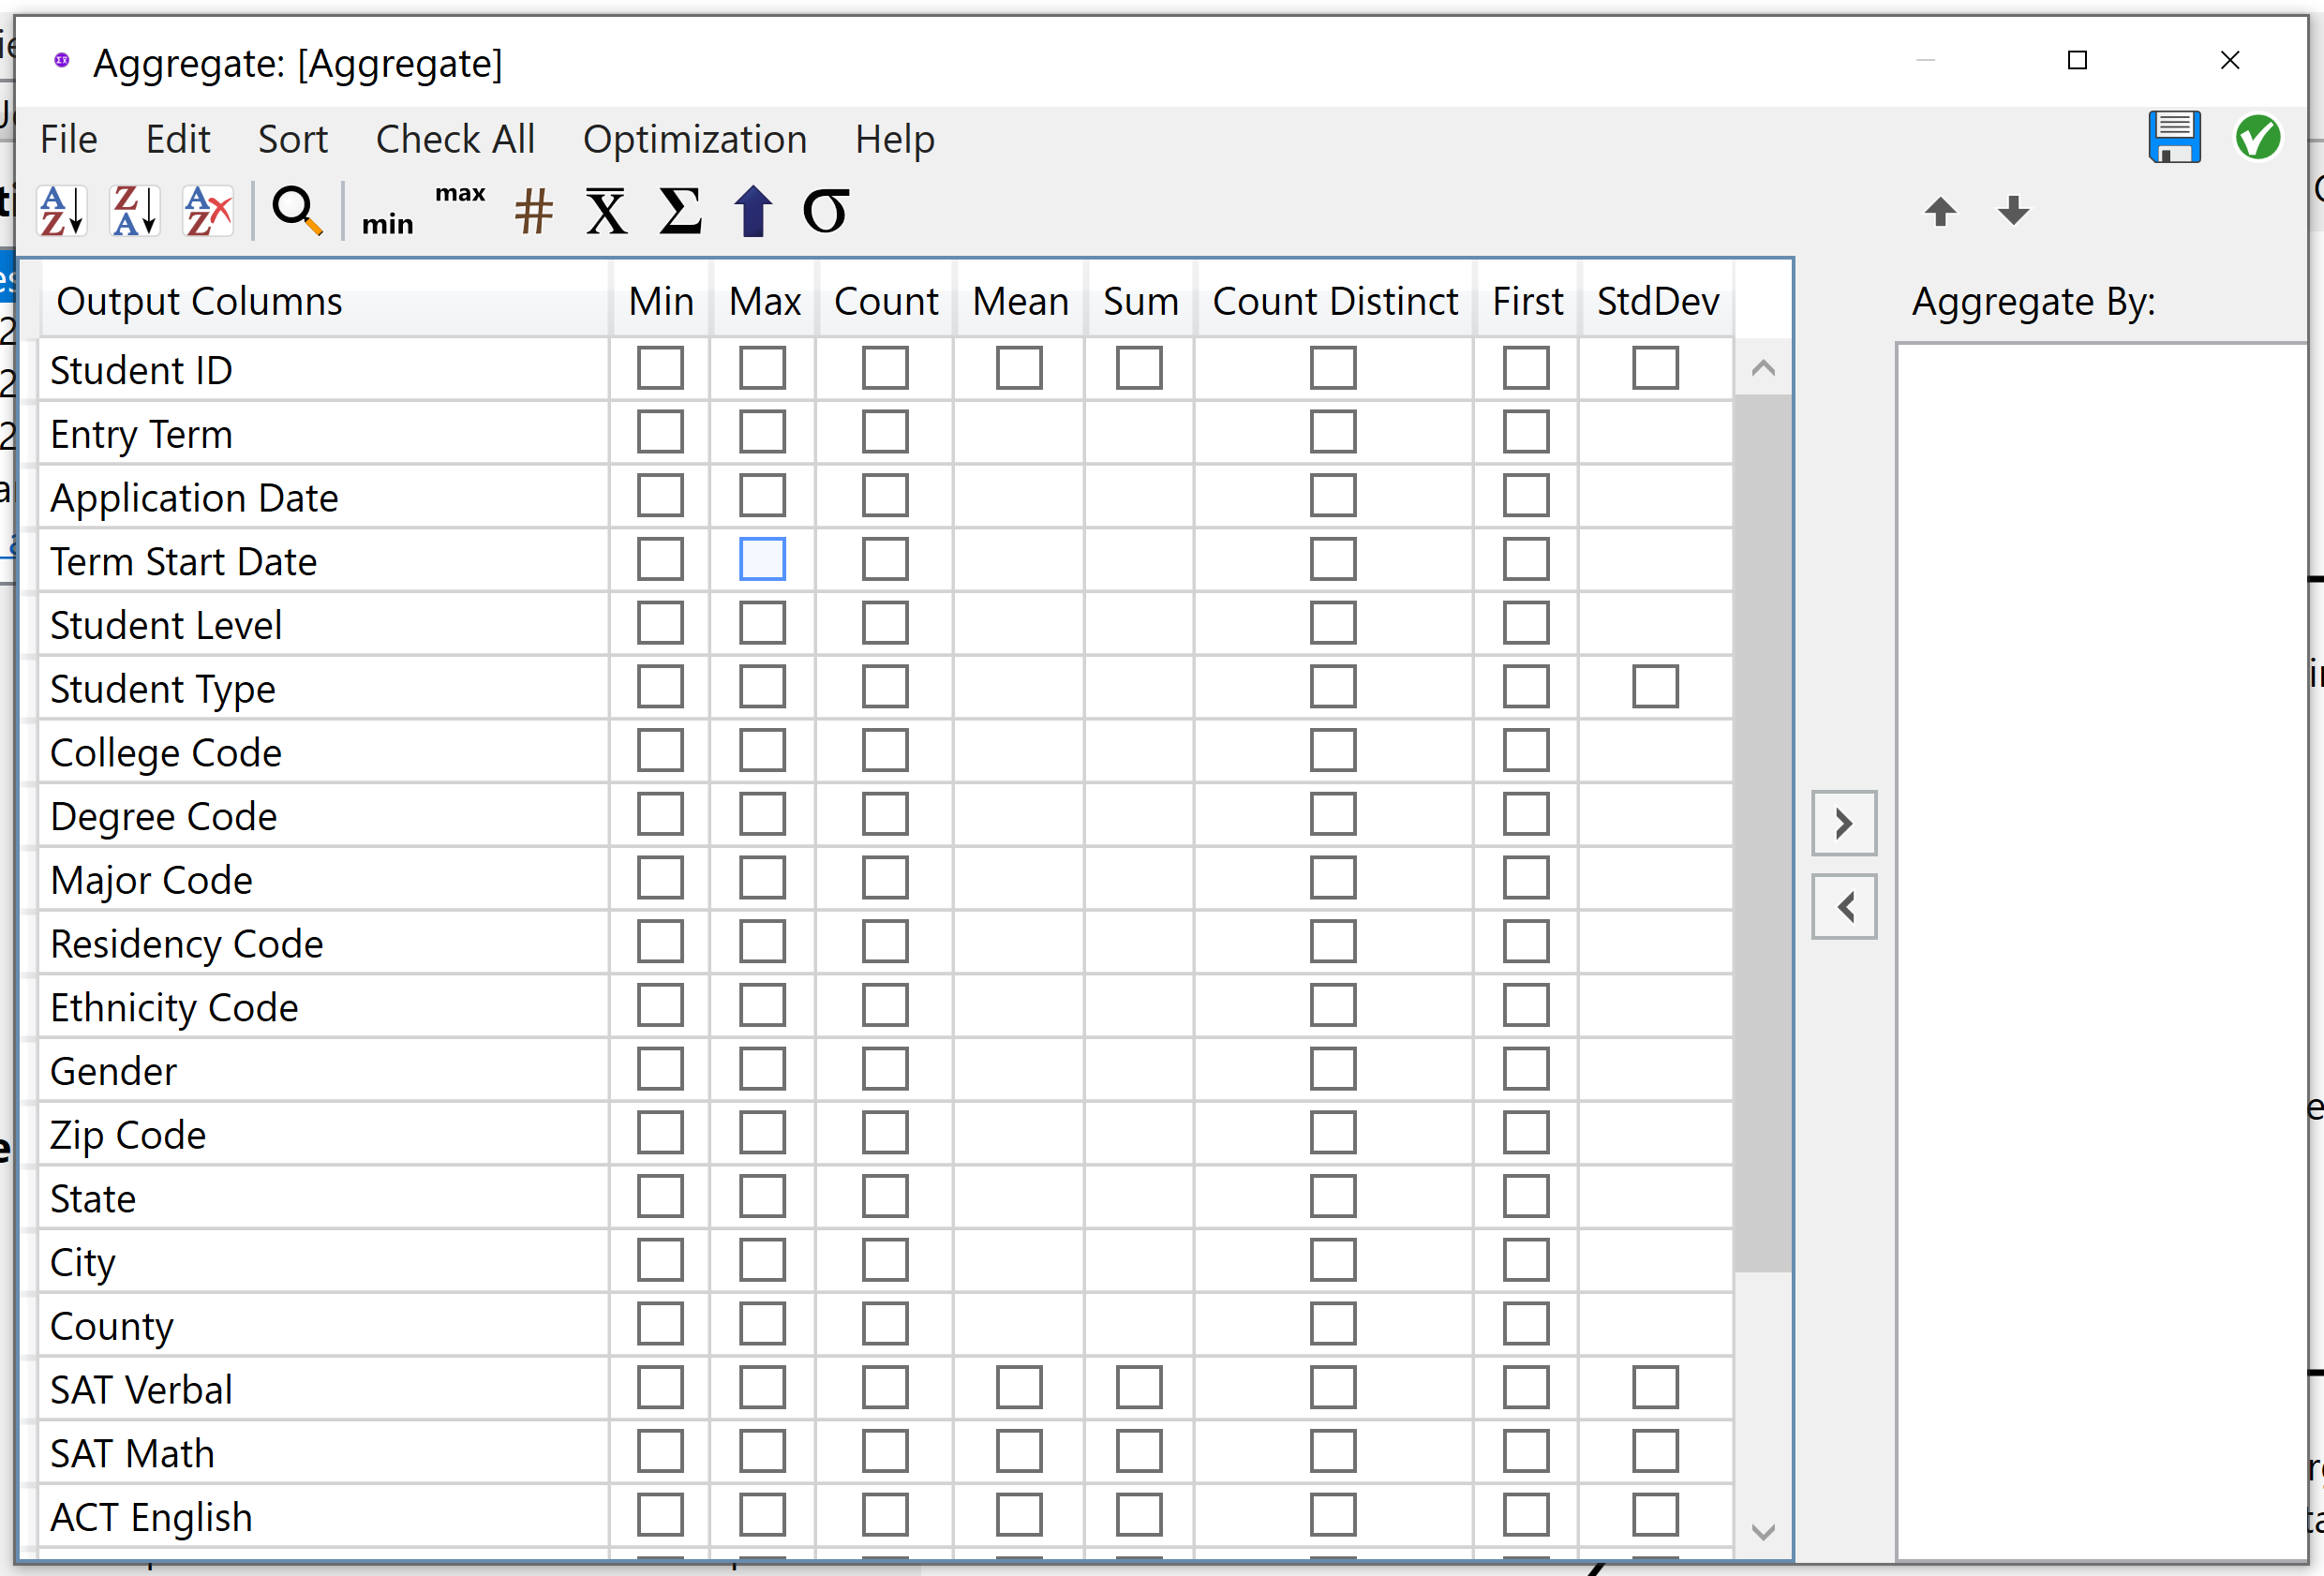Maximize the Aggregate window
This screenshot has height=1576, width=2324.
[x=2077, y=60]
